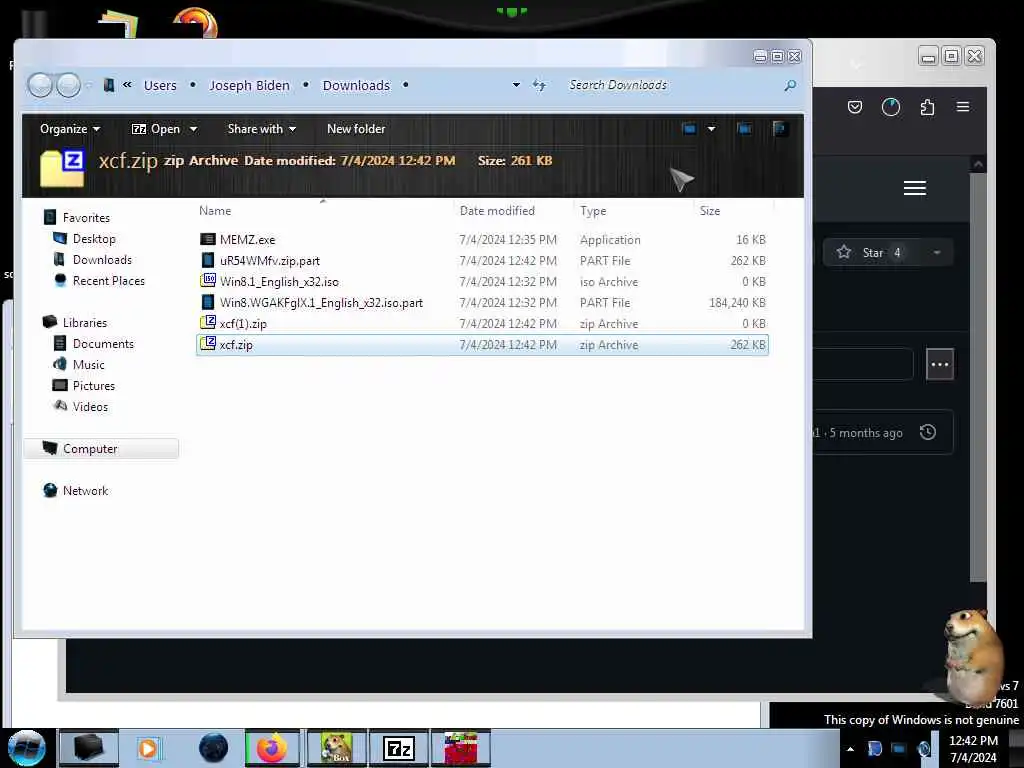The width and height of the screenshot is (1024, 768).
Task: Create a New folder
Action: [x=356, y=129]
